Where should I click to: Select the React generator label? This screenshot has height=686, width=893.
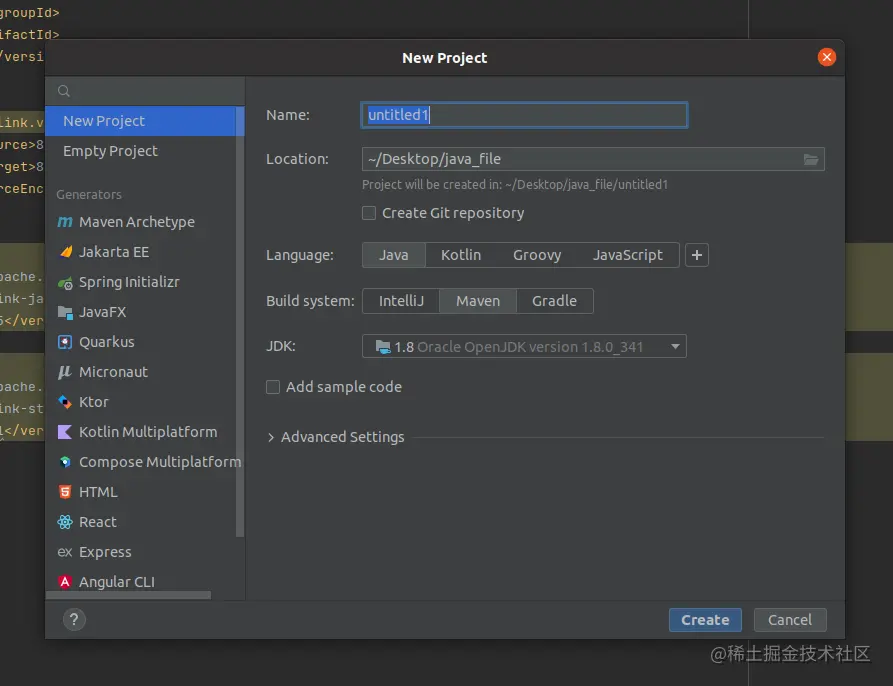coord(97,522)
